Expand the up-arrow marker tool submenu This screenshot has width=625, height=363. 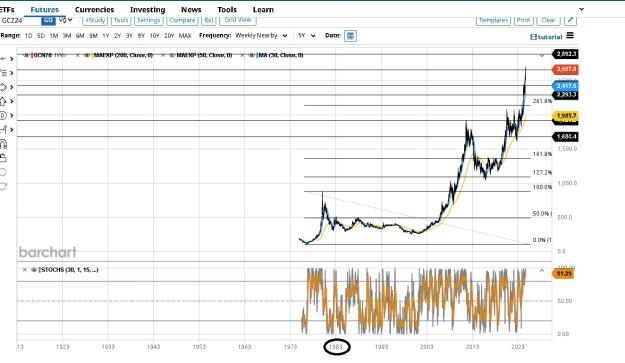[x=12, y=101]
